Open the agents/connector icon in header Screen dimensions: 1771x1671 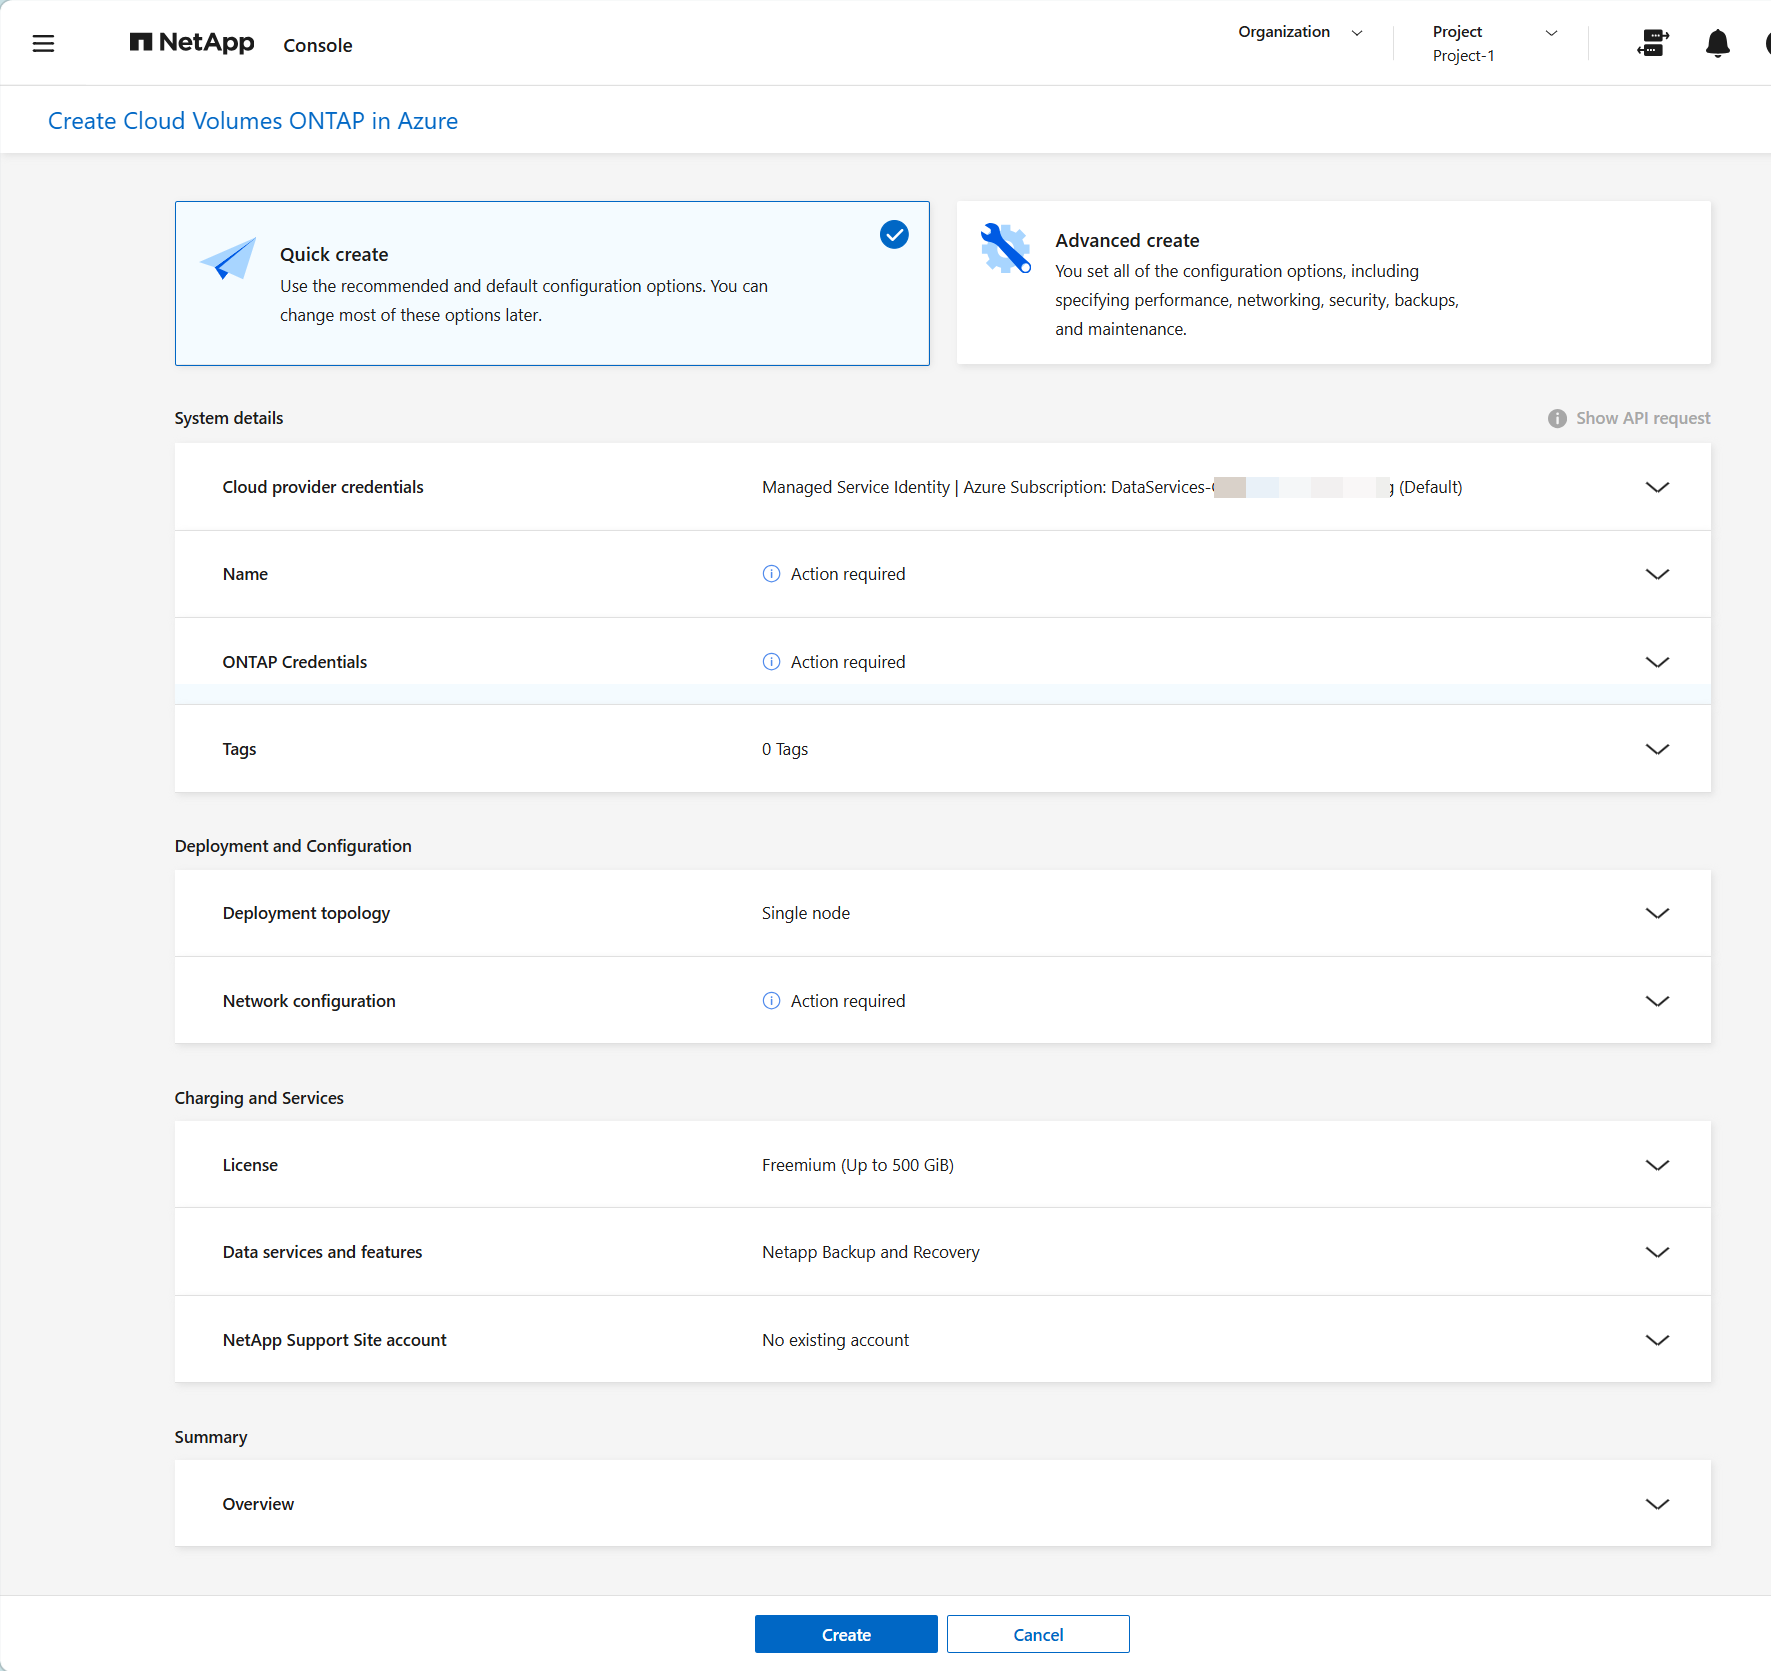click(x=1652, y=43)
